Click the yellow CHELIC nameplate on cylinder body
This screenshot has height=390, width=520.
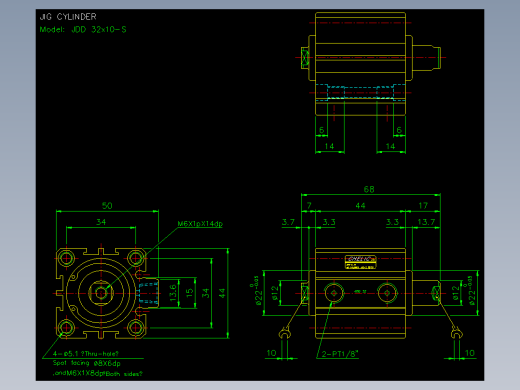[361, 262]
